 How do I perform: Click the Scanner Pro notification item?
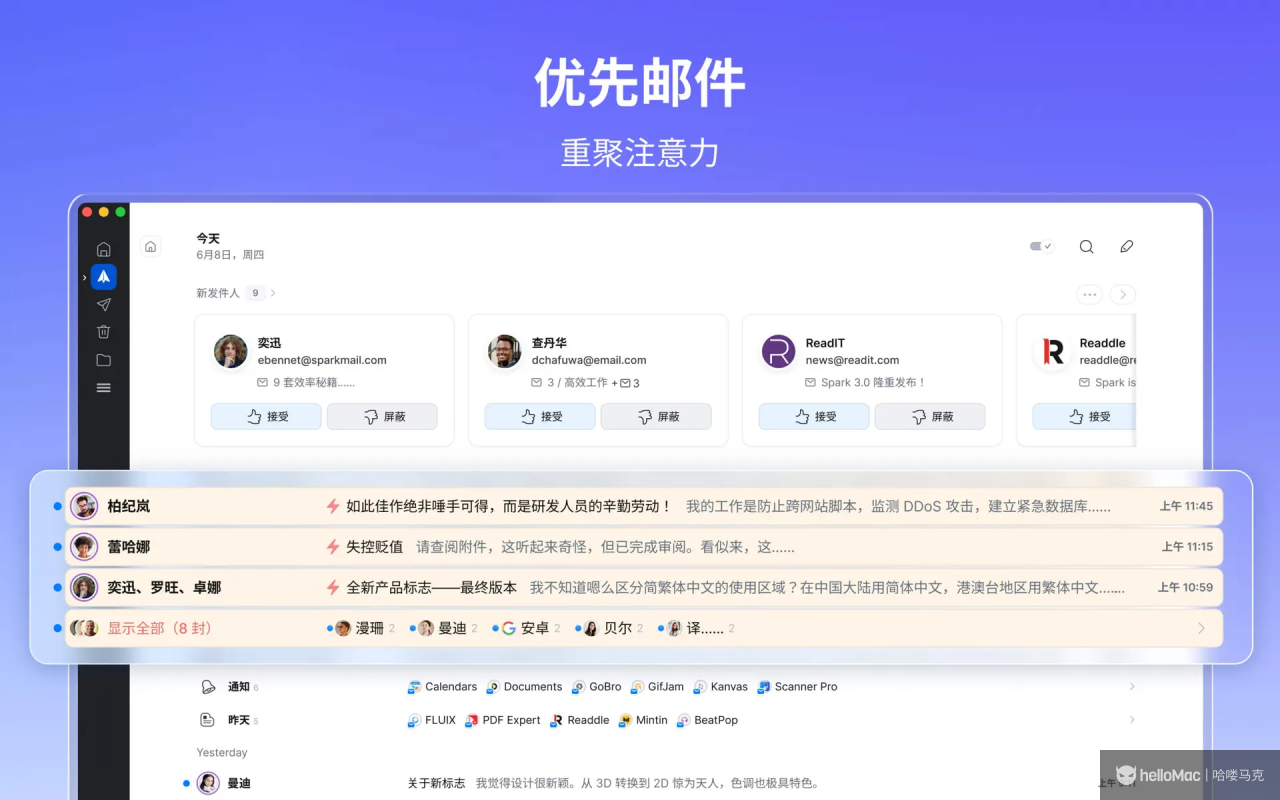[x=797, y=687]
